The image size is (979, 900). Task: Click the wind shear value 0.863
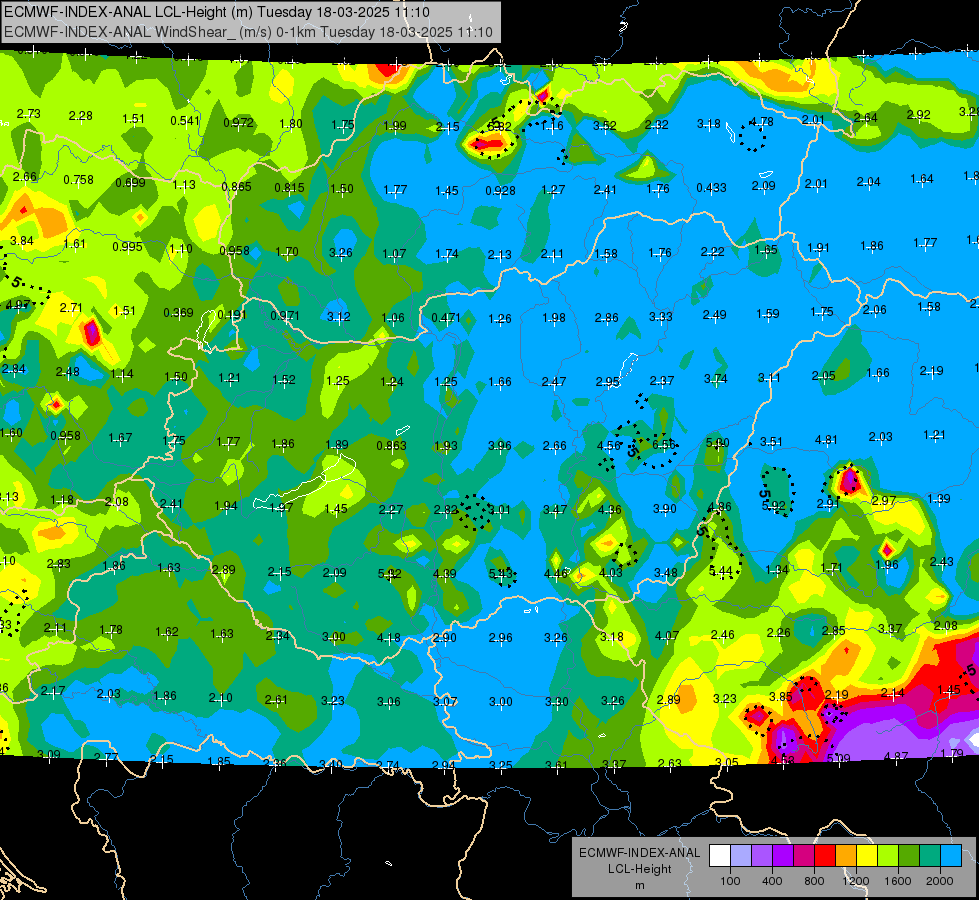click(x=391, y=446)
